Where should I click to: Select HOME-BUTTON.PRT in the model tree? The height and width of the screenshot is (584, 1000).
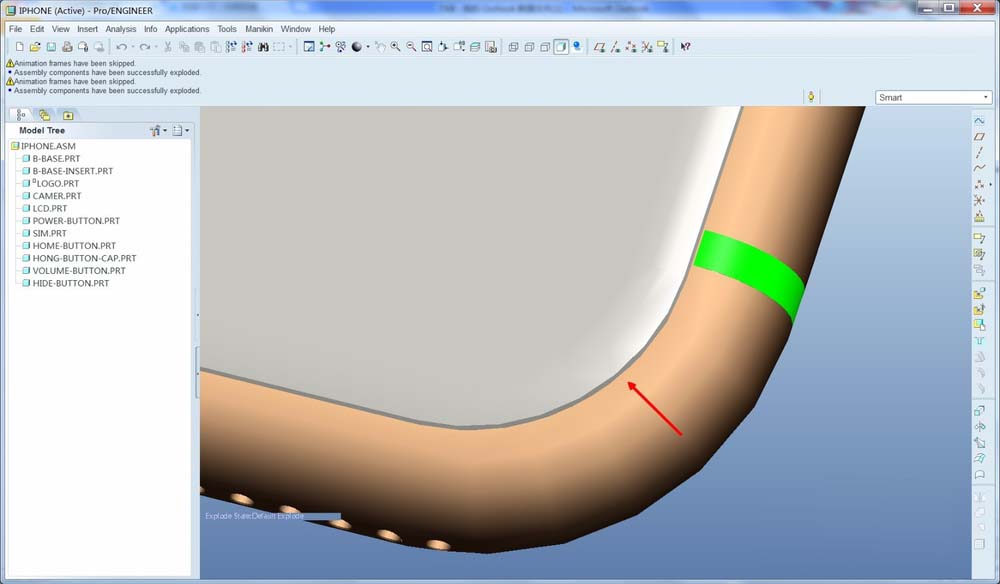pos(69,245)
